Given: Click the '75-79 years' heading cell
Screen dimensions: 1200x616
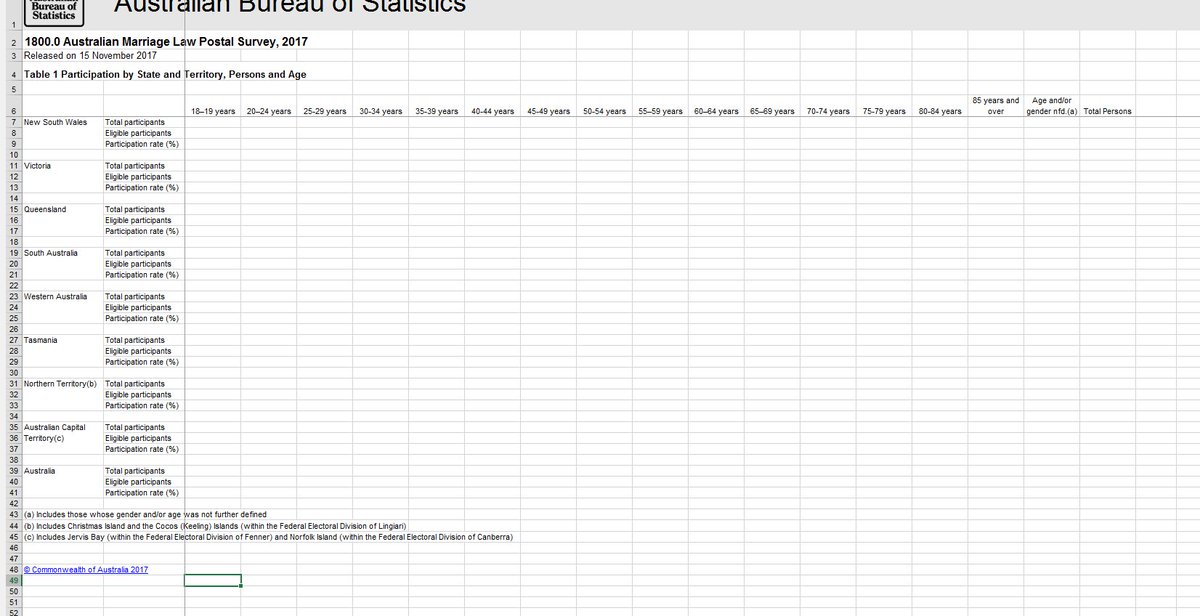Looking at the screenshot, I should [885, 111].
